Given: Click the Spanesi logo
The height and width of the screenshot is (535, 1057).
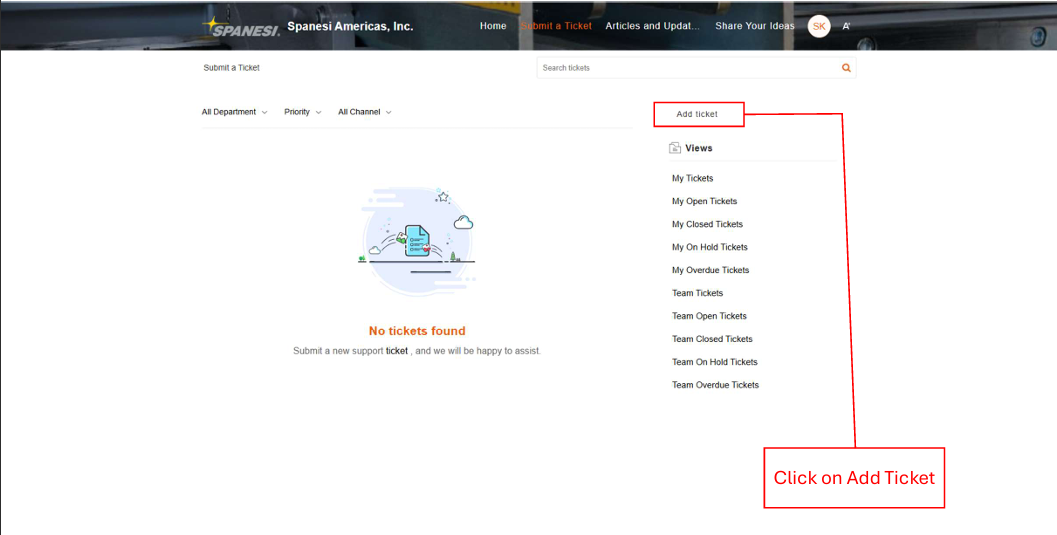Looking at the screenshot, I should pos(241,27).
